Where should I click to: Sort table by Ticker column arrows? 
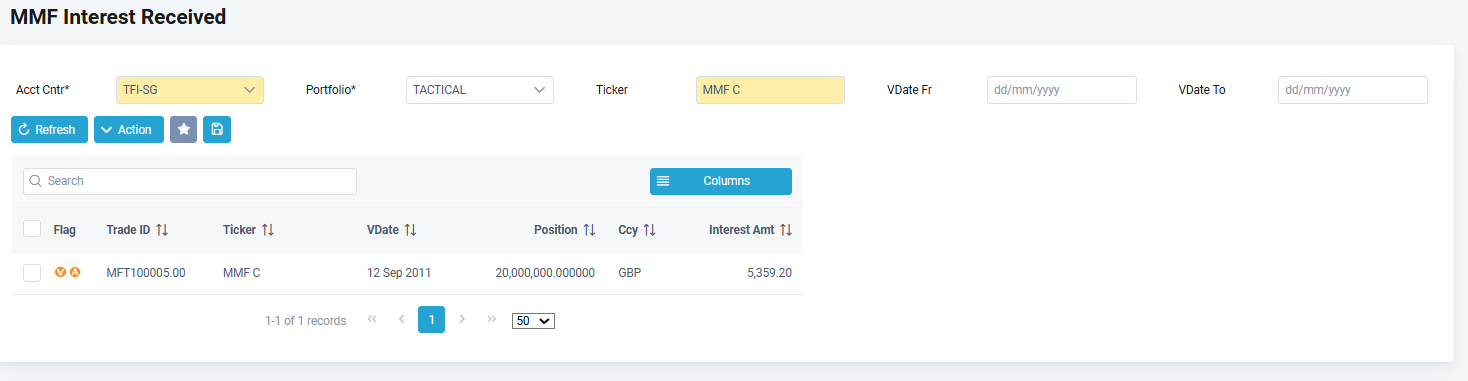tap(268, 230)
